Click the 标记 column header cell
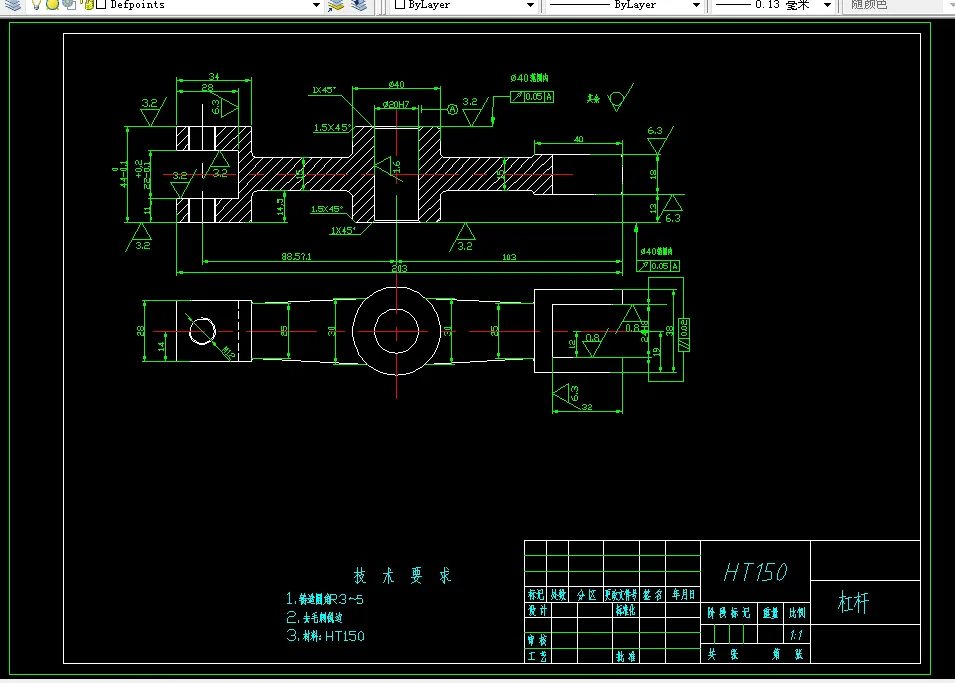 (x=536, y=595)
